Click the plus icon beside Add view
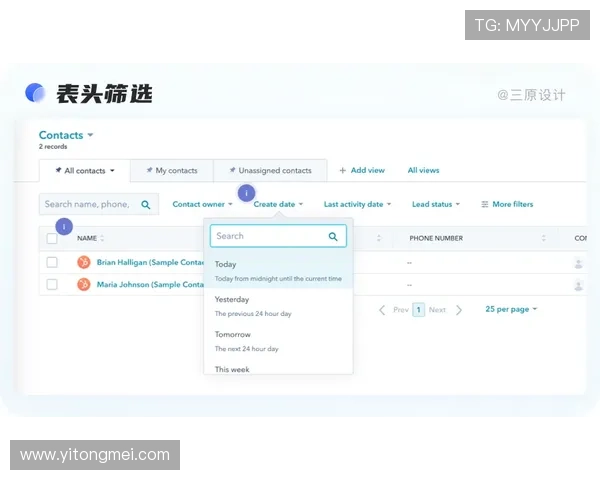 342,170
